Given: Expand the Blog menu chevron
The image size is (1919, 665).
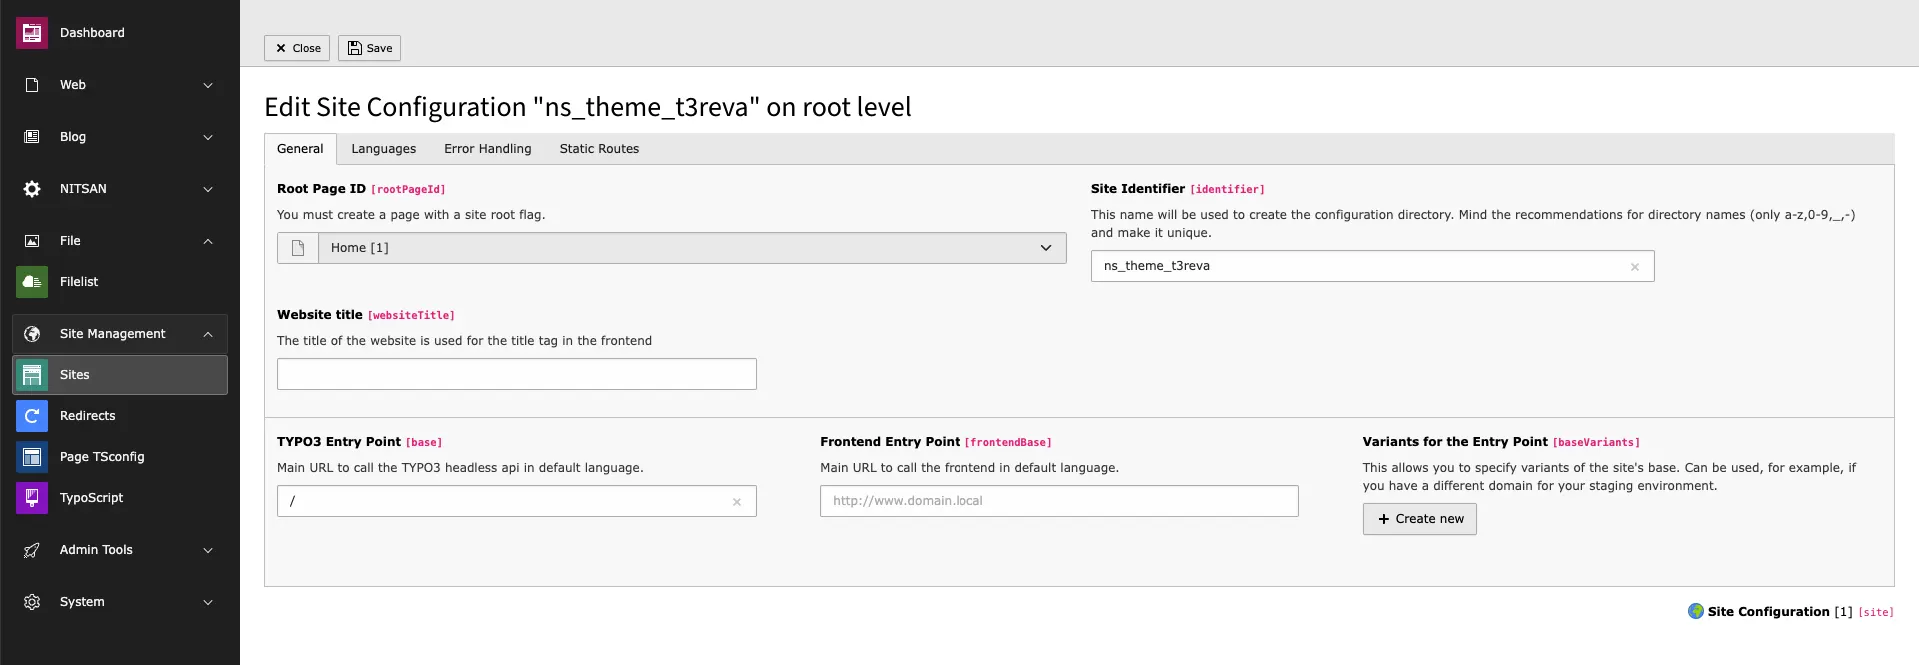Looking at the screenshot, I should (208, 137).
